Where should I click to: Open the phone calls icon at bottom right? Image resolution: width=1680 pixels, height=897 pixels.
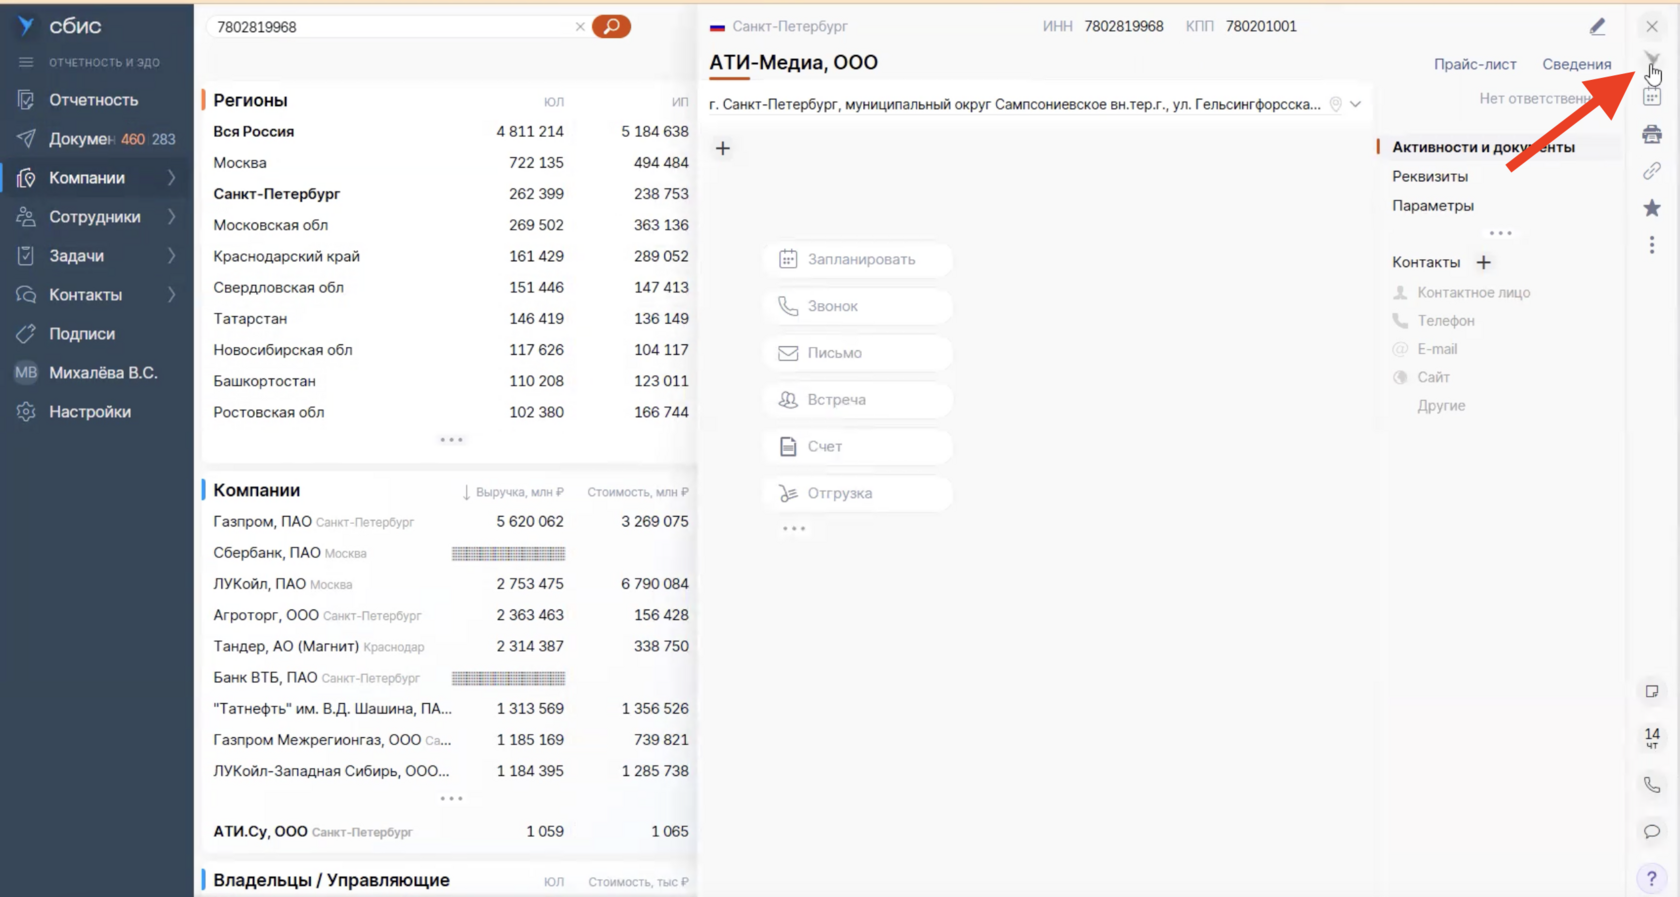click(1652, 786)
